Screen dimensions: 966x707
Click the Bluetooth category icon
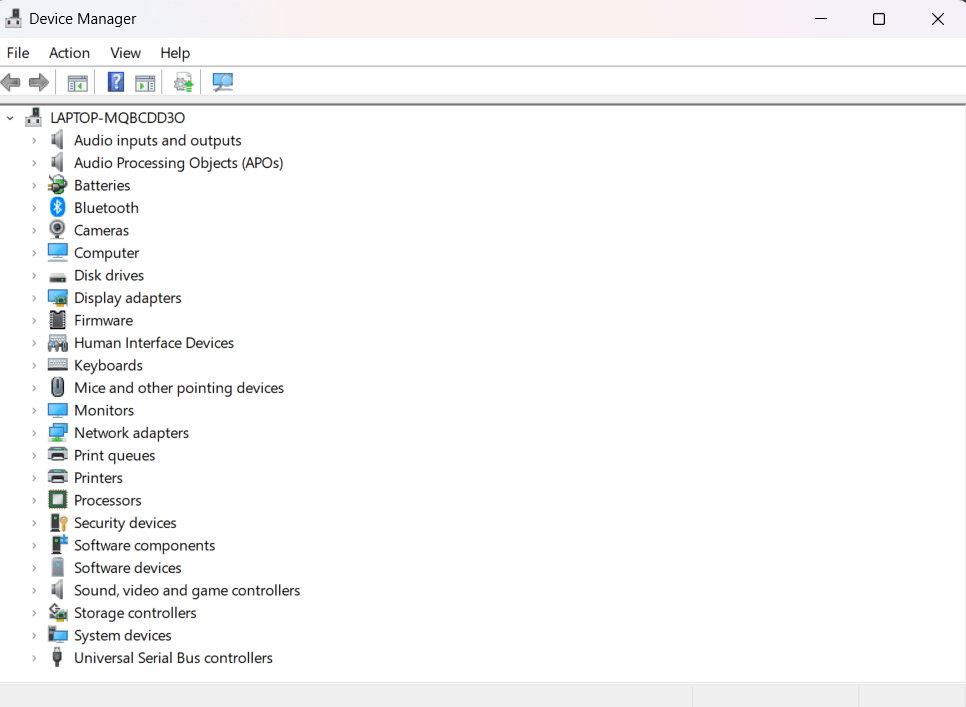58,208
